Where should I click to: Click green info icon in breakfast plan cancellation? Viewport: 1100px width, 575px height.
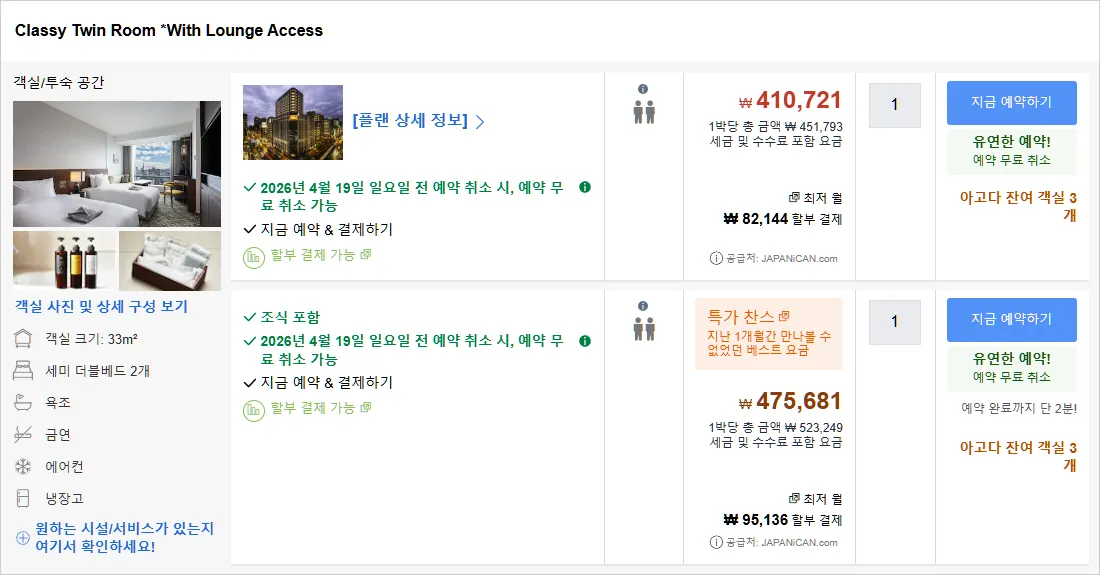[x=585, y=341]
